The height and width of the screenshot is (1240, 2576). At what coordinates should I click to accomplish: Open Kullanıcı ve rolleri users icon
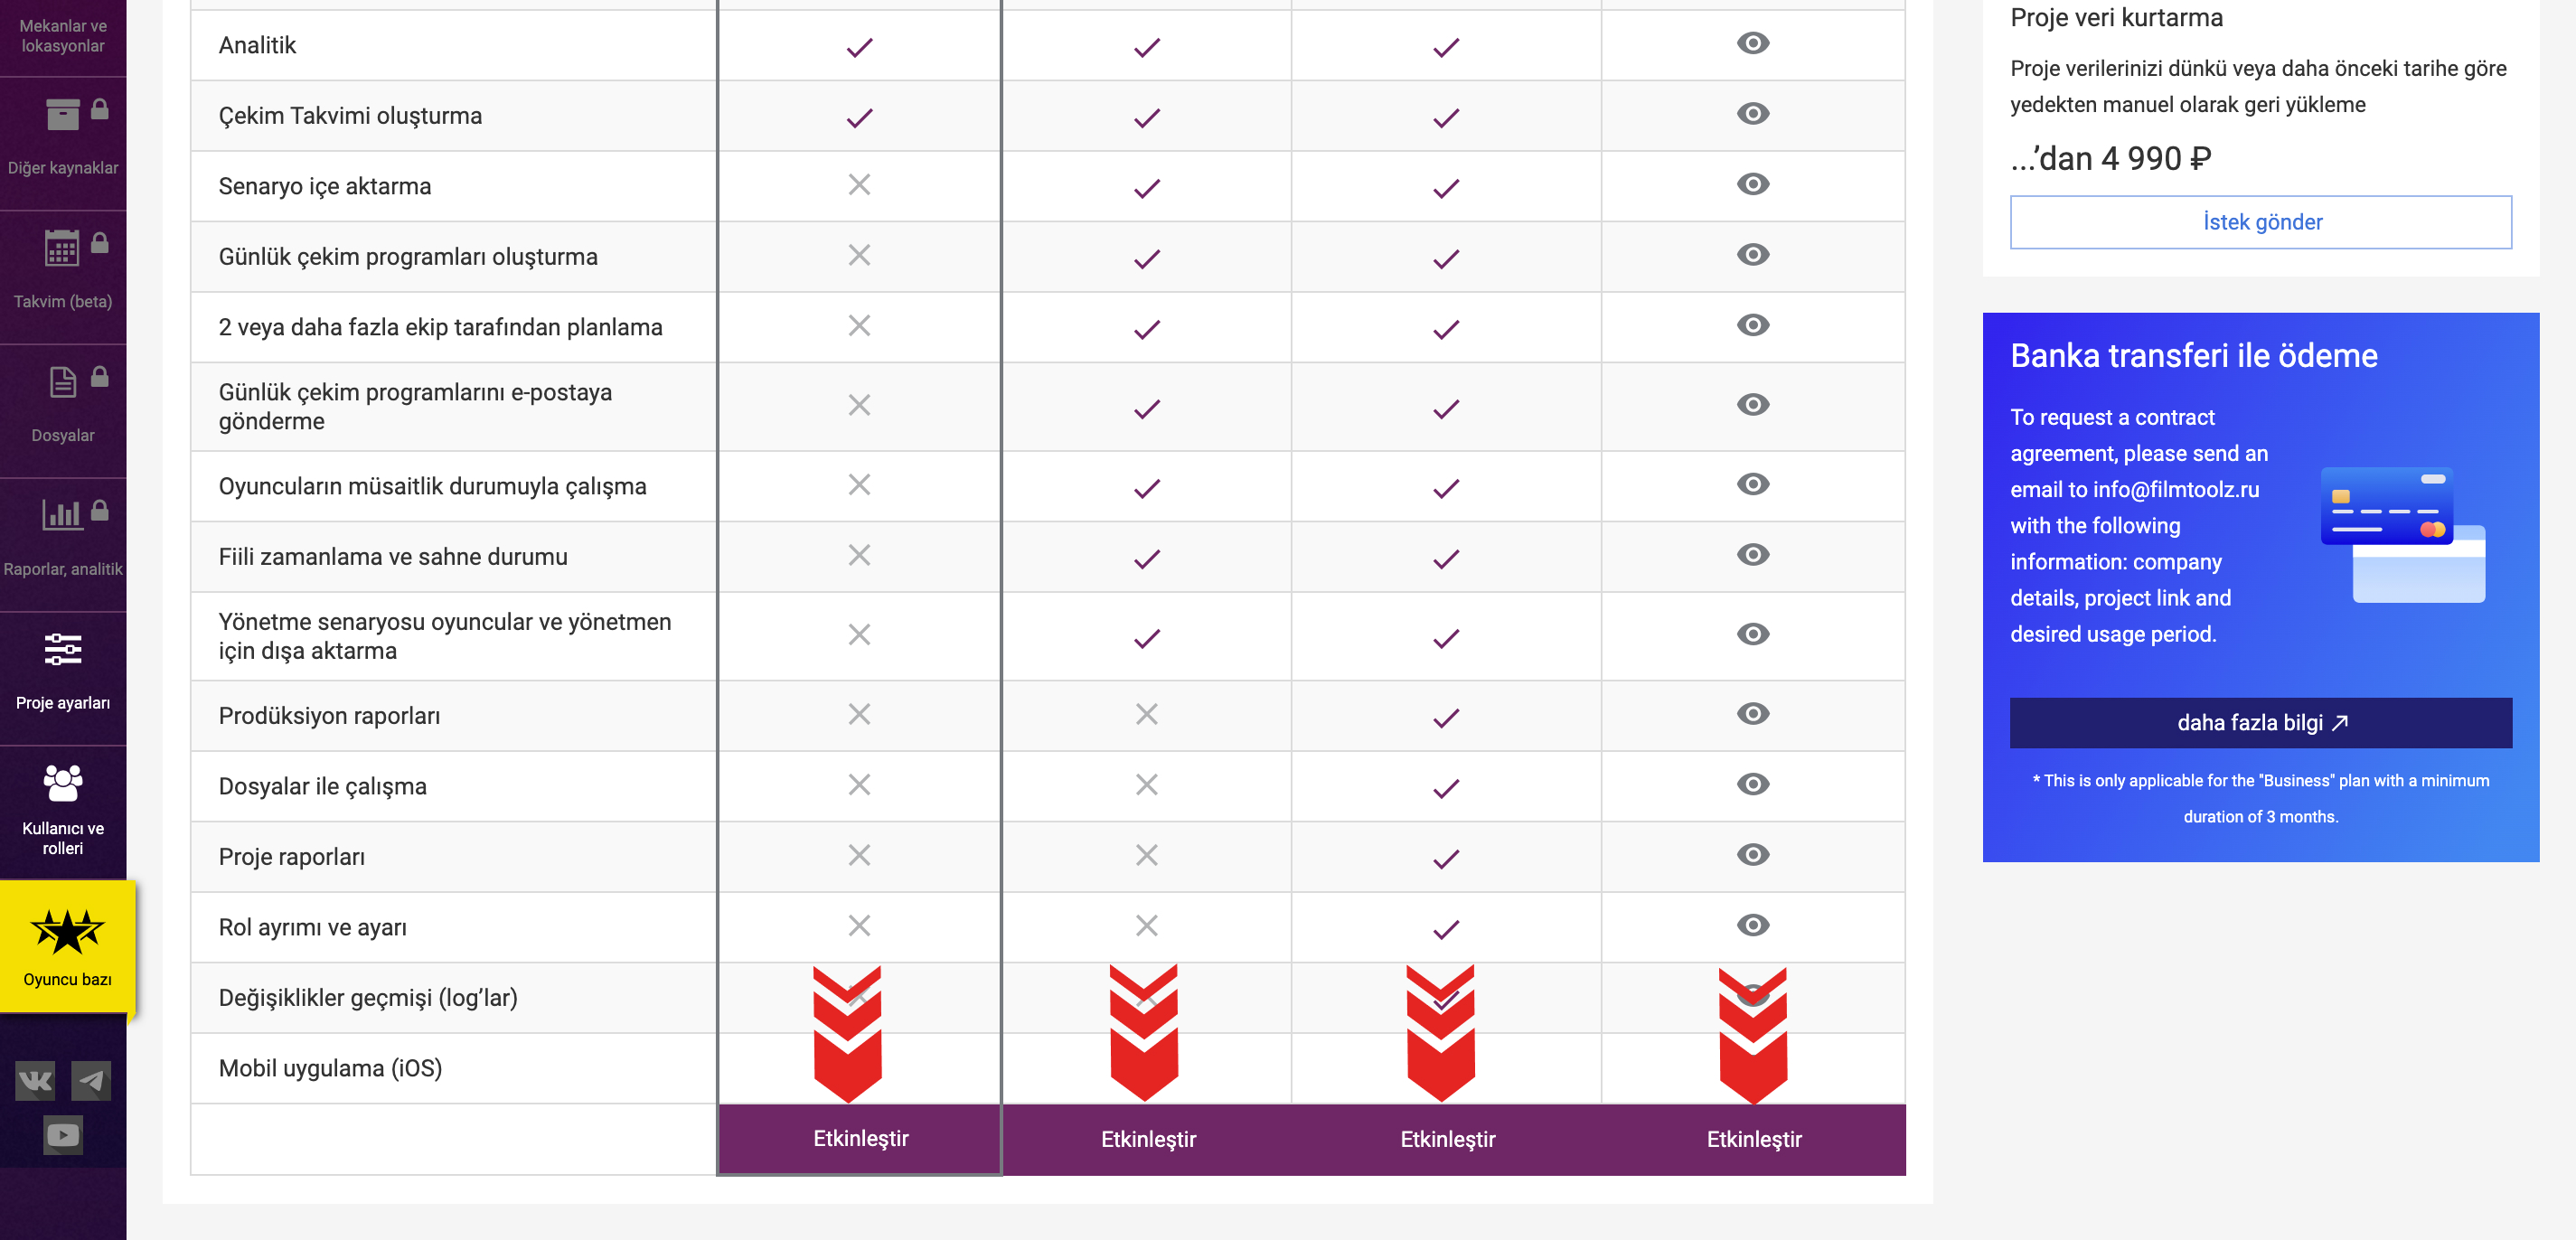63,783
